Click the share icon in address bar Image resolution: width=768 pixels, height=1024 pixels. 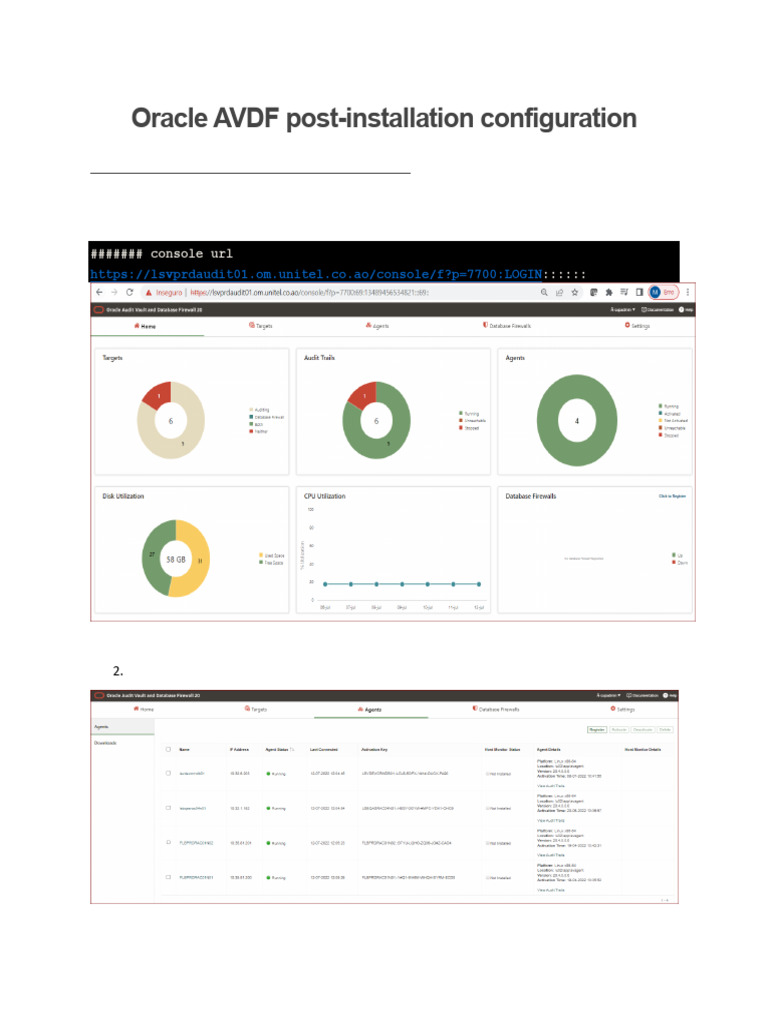pos(560,293)
